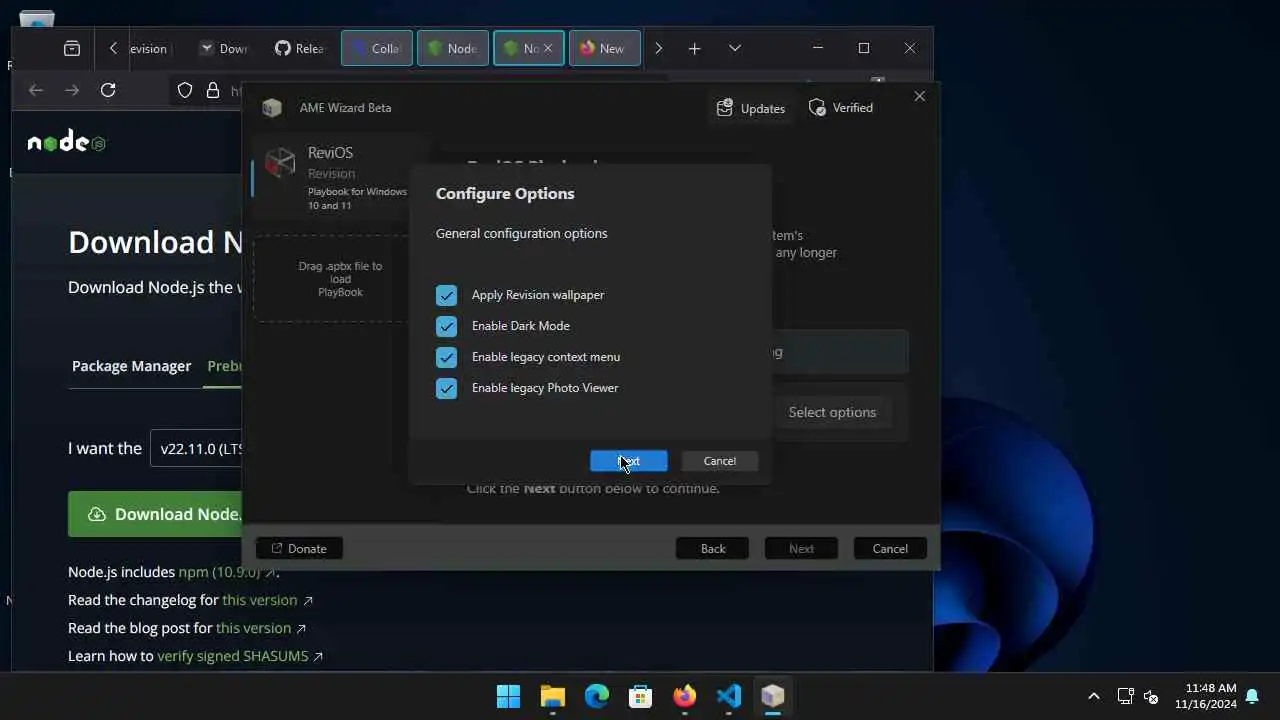1280x720 pixels.
Task: Click the site padlock icon
Action: click(x=212, y=90)
